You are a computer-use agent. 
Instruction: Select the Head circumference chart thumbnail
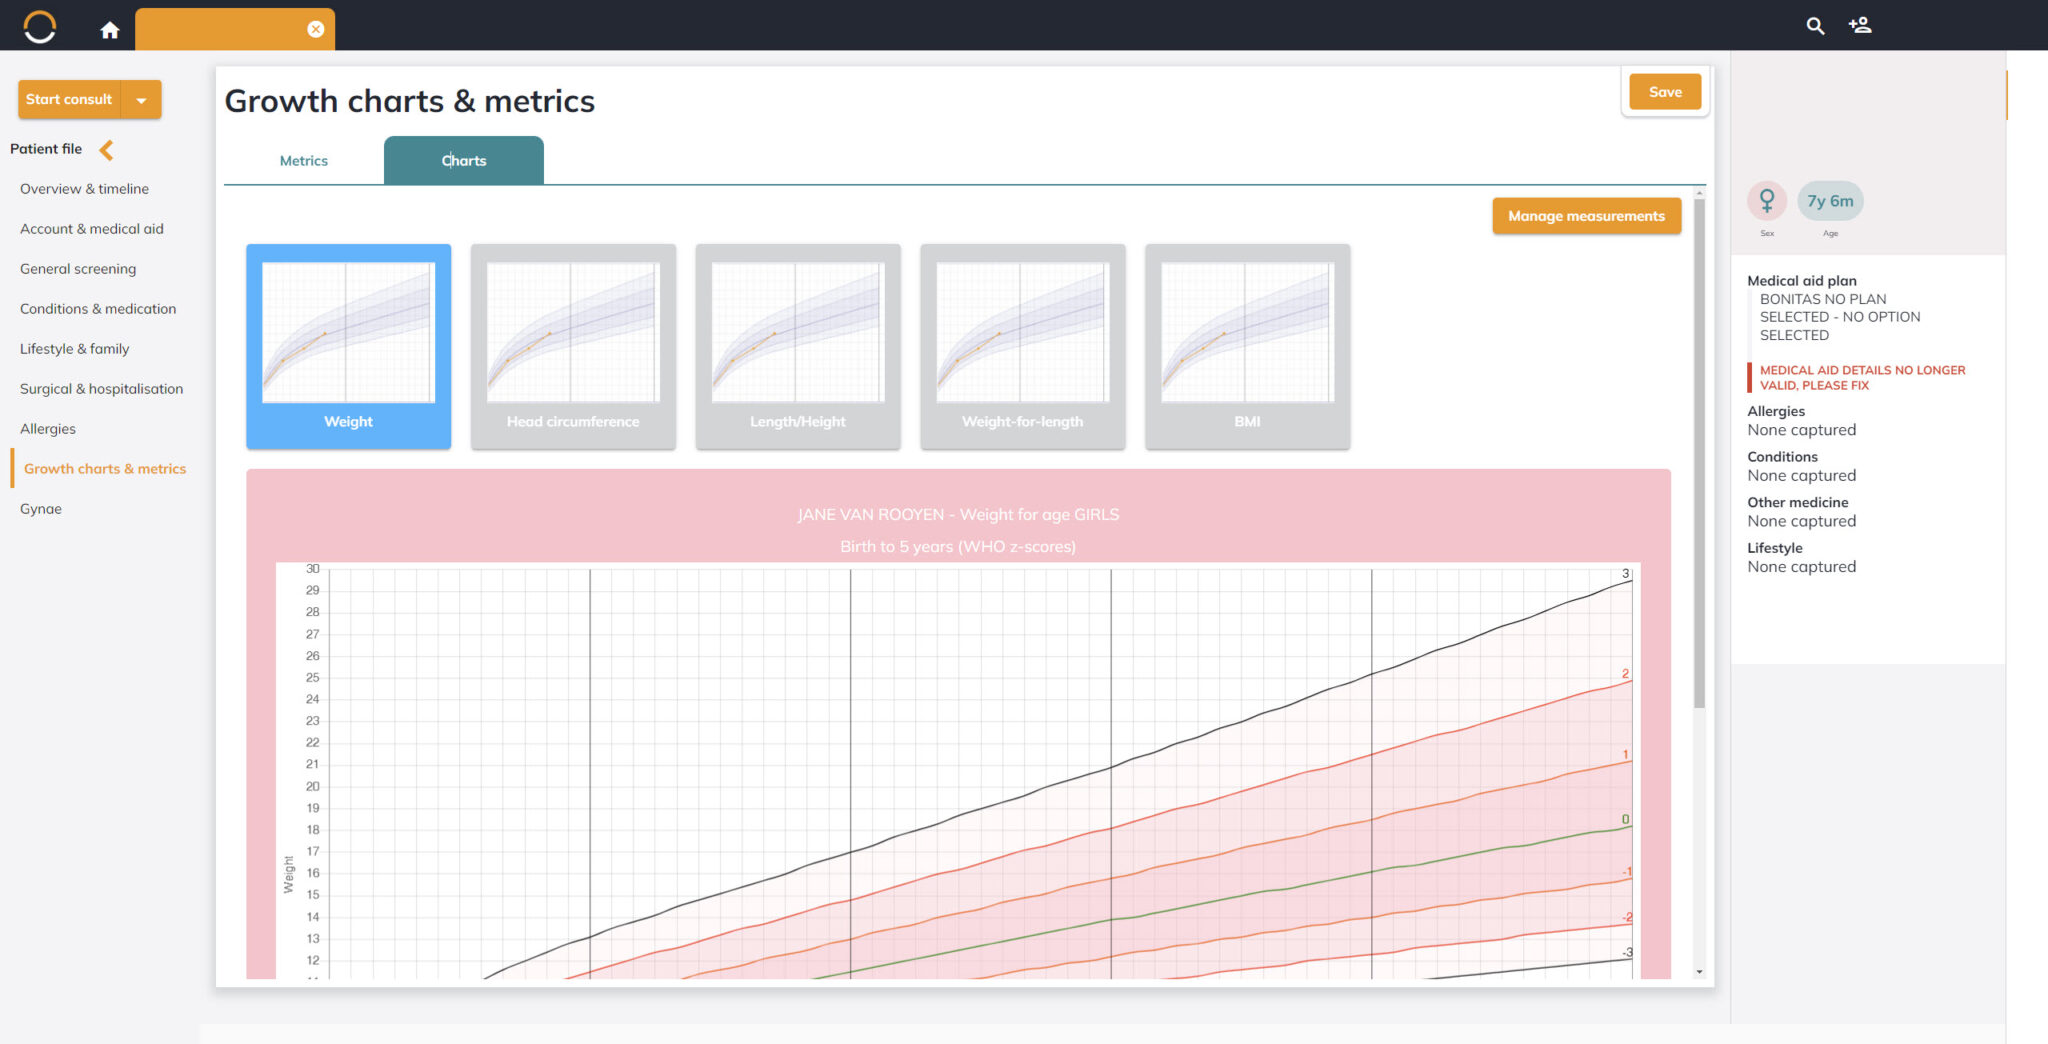pyautogui.click(x=573, y=346)
